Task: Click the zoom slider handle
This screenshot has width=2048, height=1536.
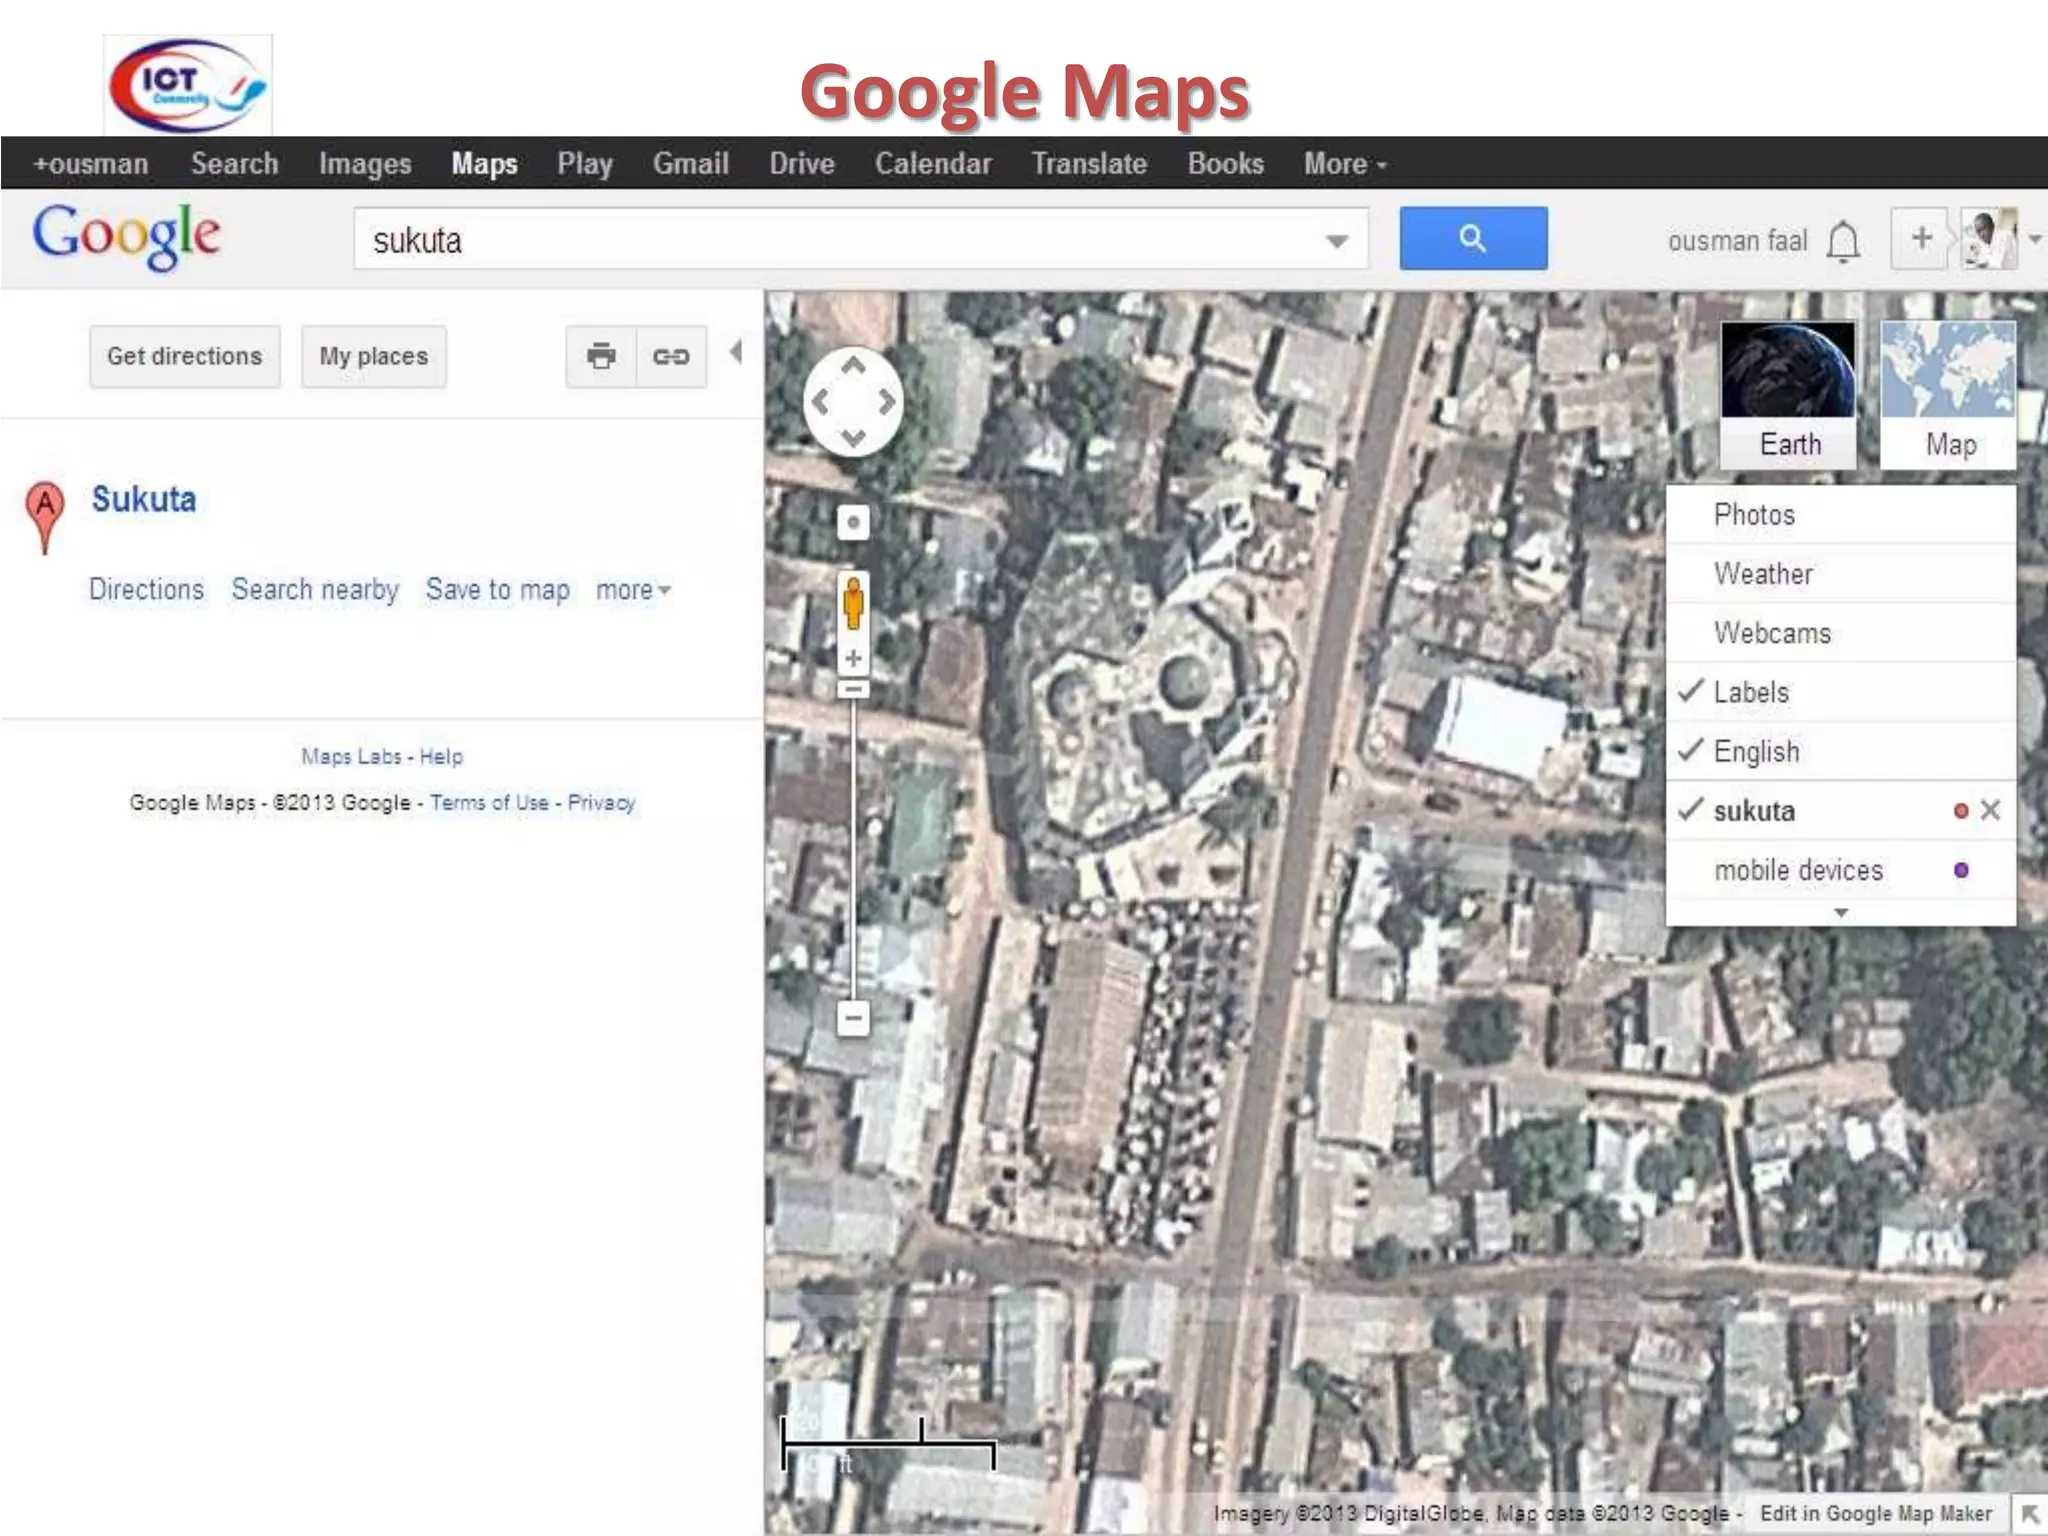Action: 853,689
